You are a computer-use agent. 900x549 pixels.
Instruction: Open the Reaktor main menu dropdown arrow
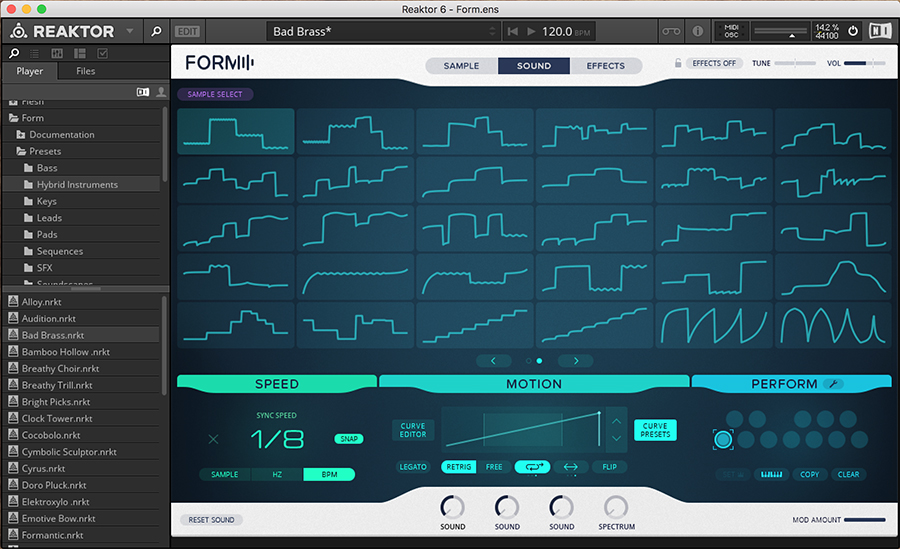[x=130, y=31]
